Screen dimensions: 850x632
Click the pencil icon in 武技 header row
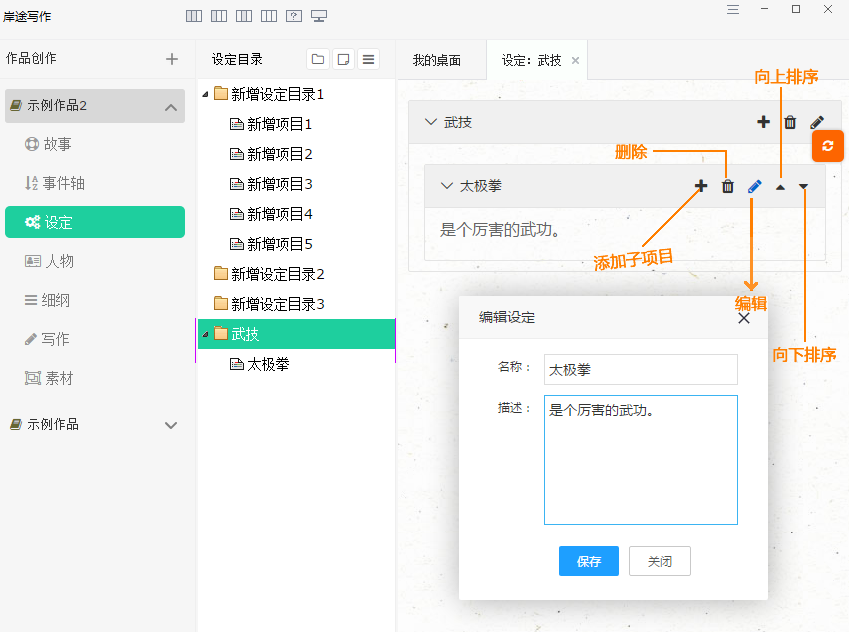817,122
